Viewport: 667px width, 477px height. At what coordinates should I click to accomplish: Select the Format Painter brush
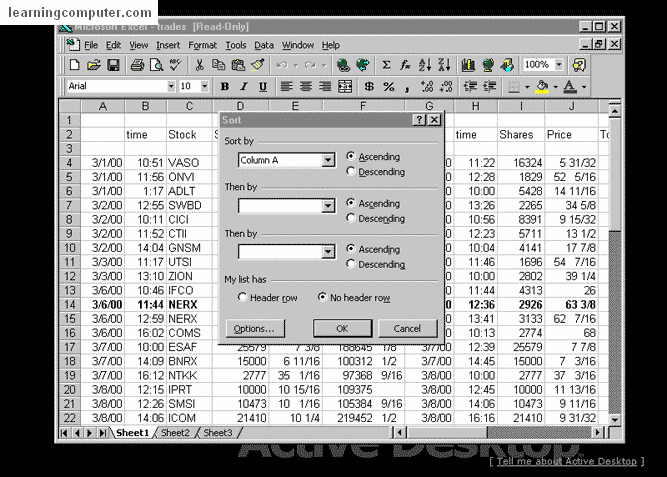[x=258, y=65]
